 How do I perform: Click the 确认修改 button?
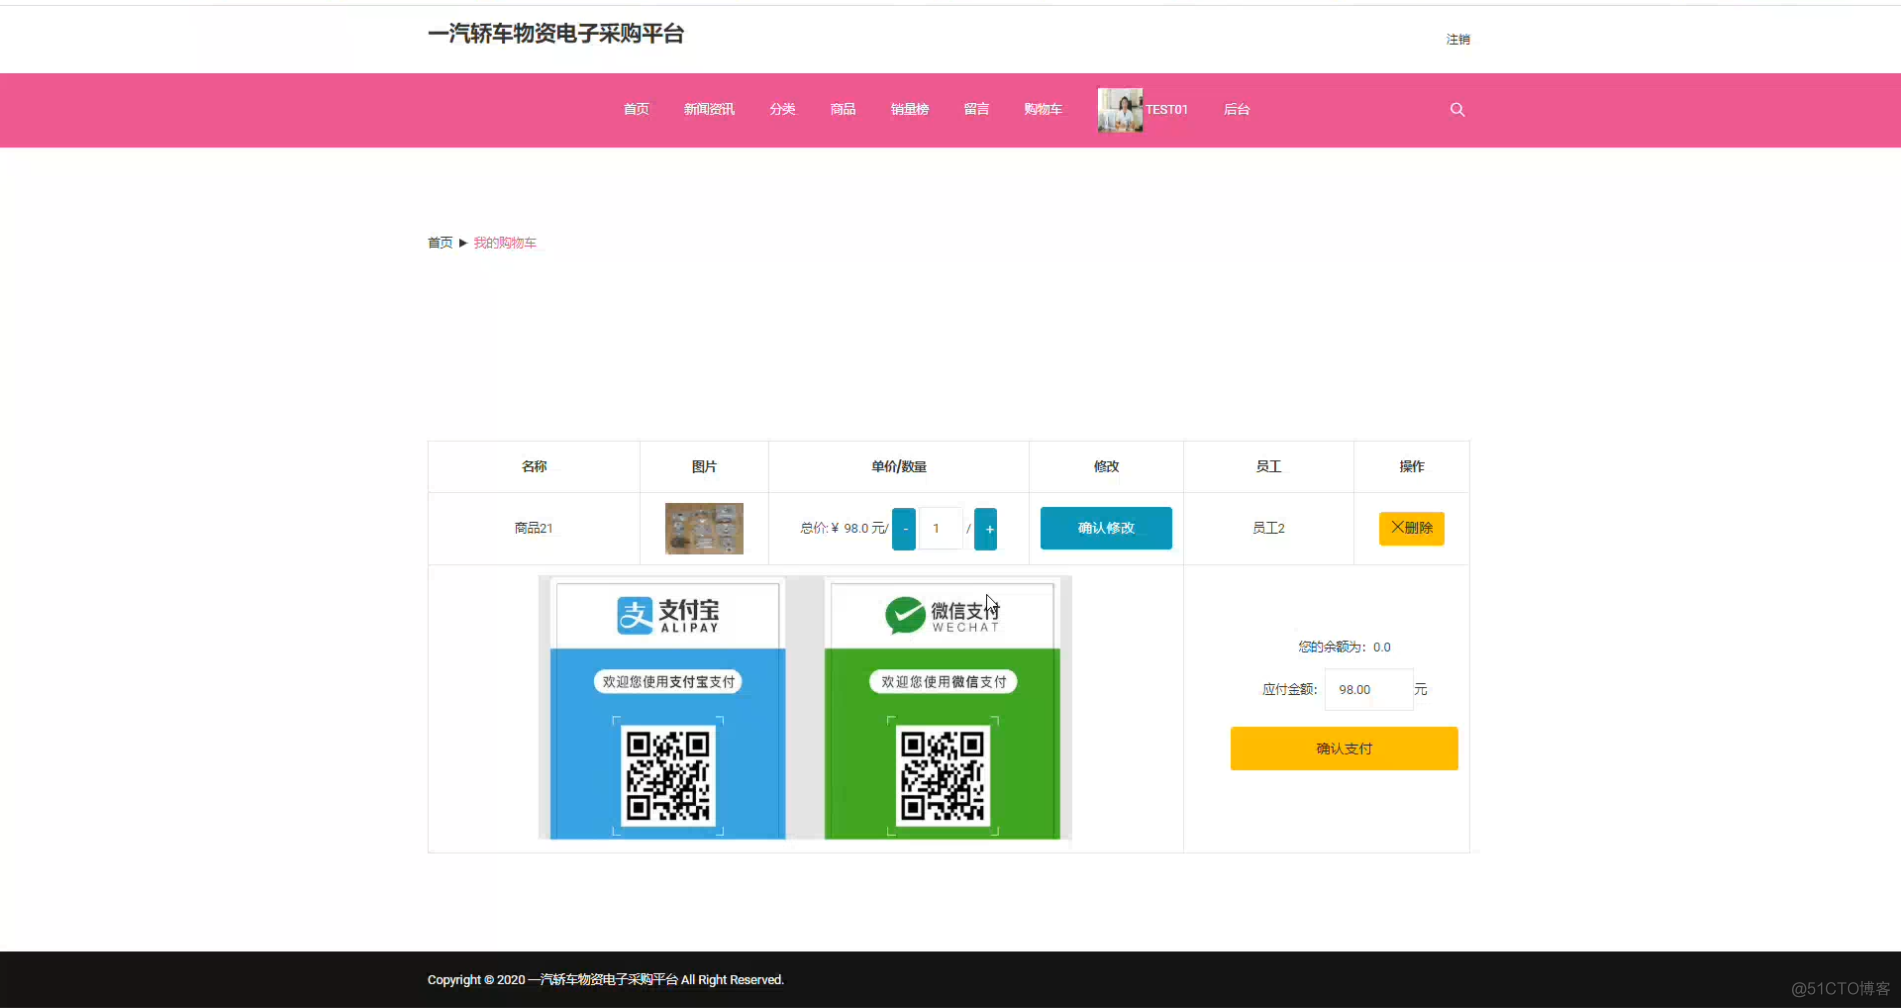(x=1106, y=528)
